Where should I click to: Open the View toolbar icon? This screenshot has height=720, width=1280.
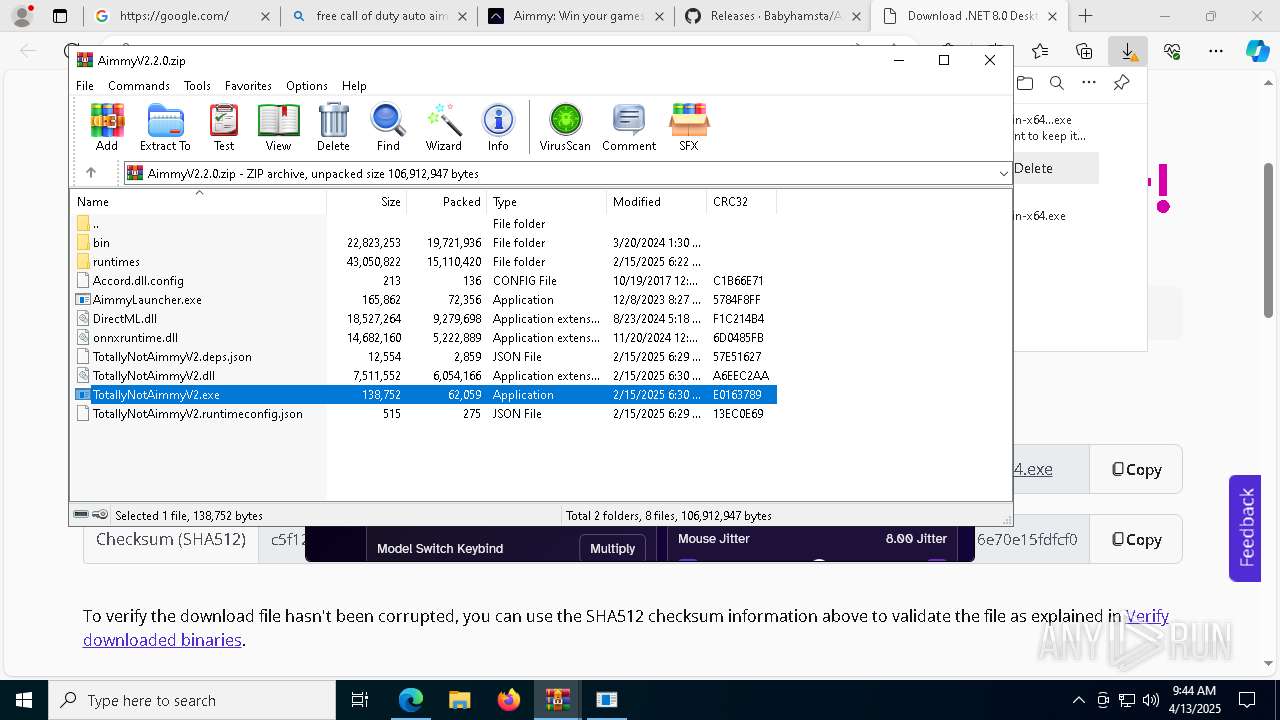(x=278, y=128)
